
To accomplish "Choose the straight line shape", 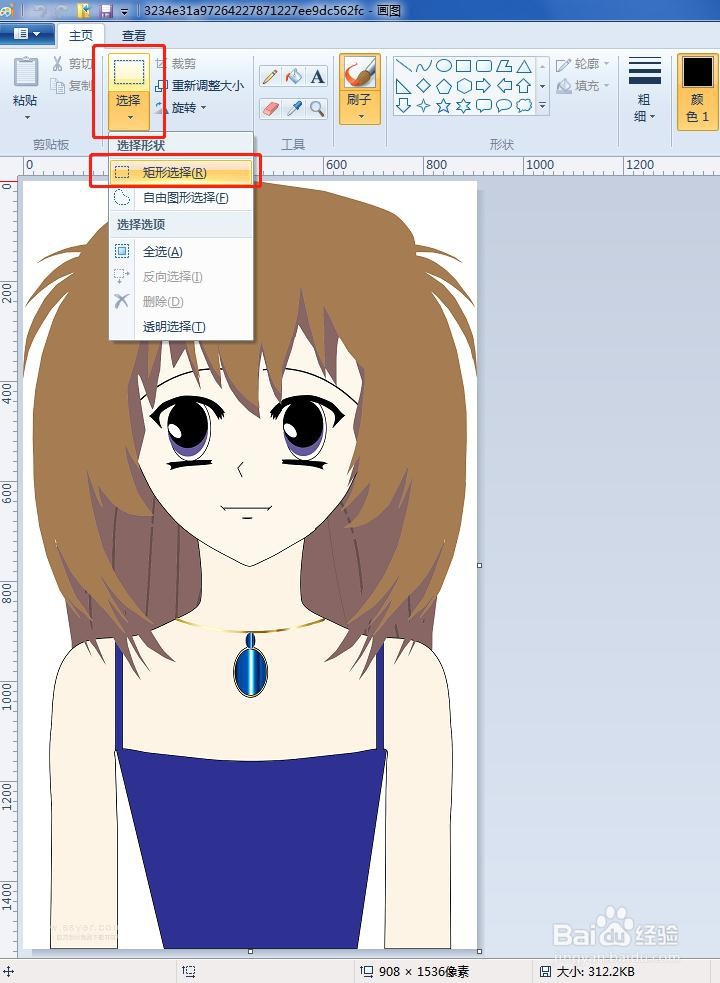I will click(404, 65).
